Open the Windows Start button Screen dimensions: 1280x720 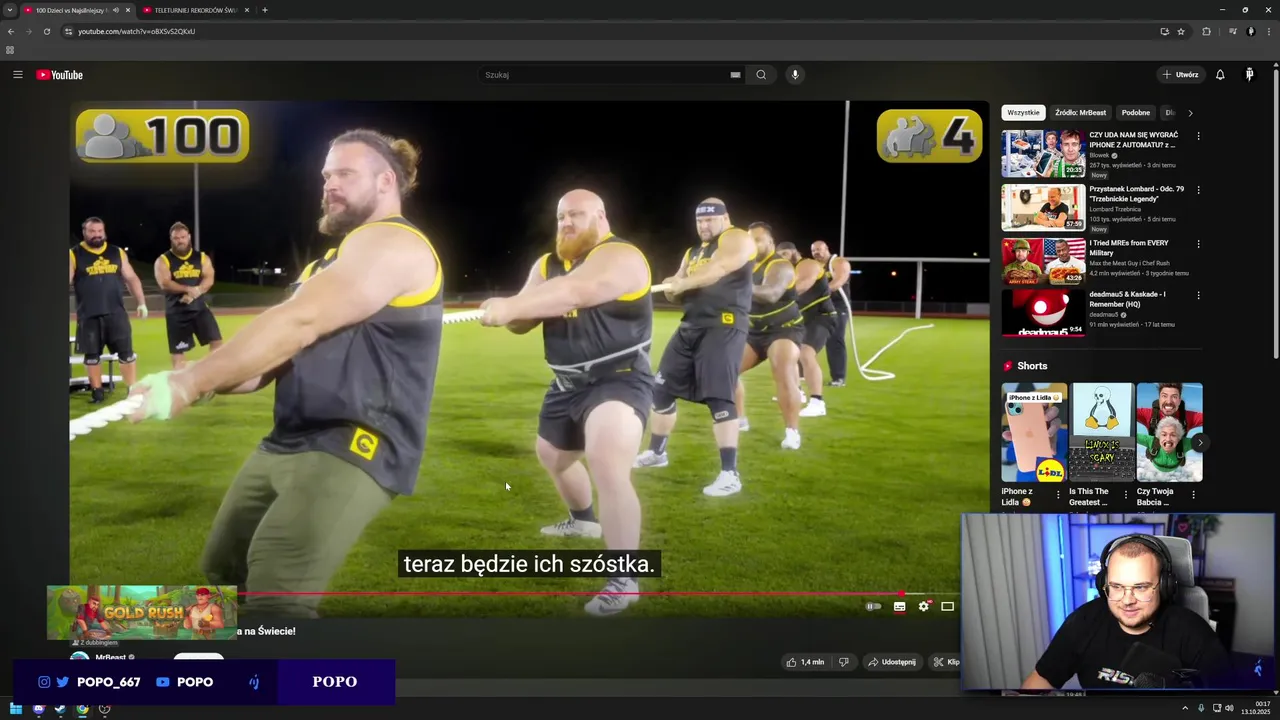[15, 709]
